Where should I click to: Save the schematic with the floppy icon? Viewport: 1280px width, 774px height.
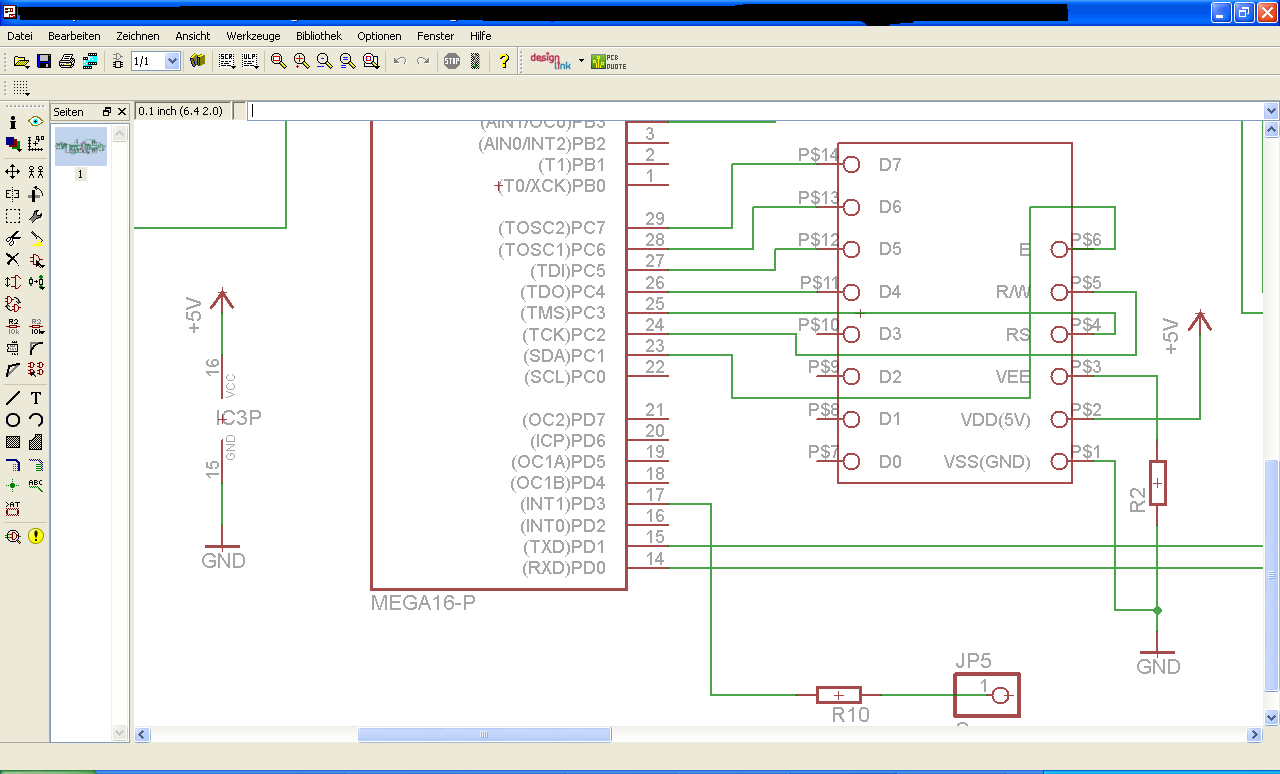[x=44, y=61]
